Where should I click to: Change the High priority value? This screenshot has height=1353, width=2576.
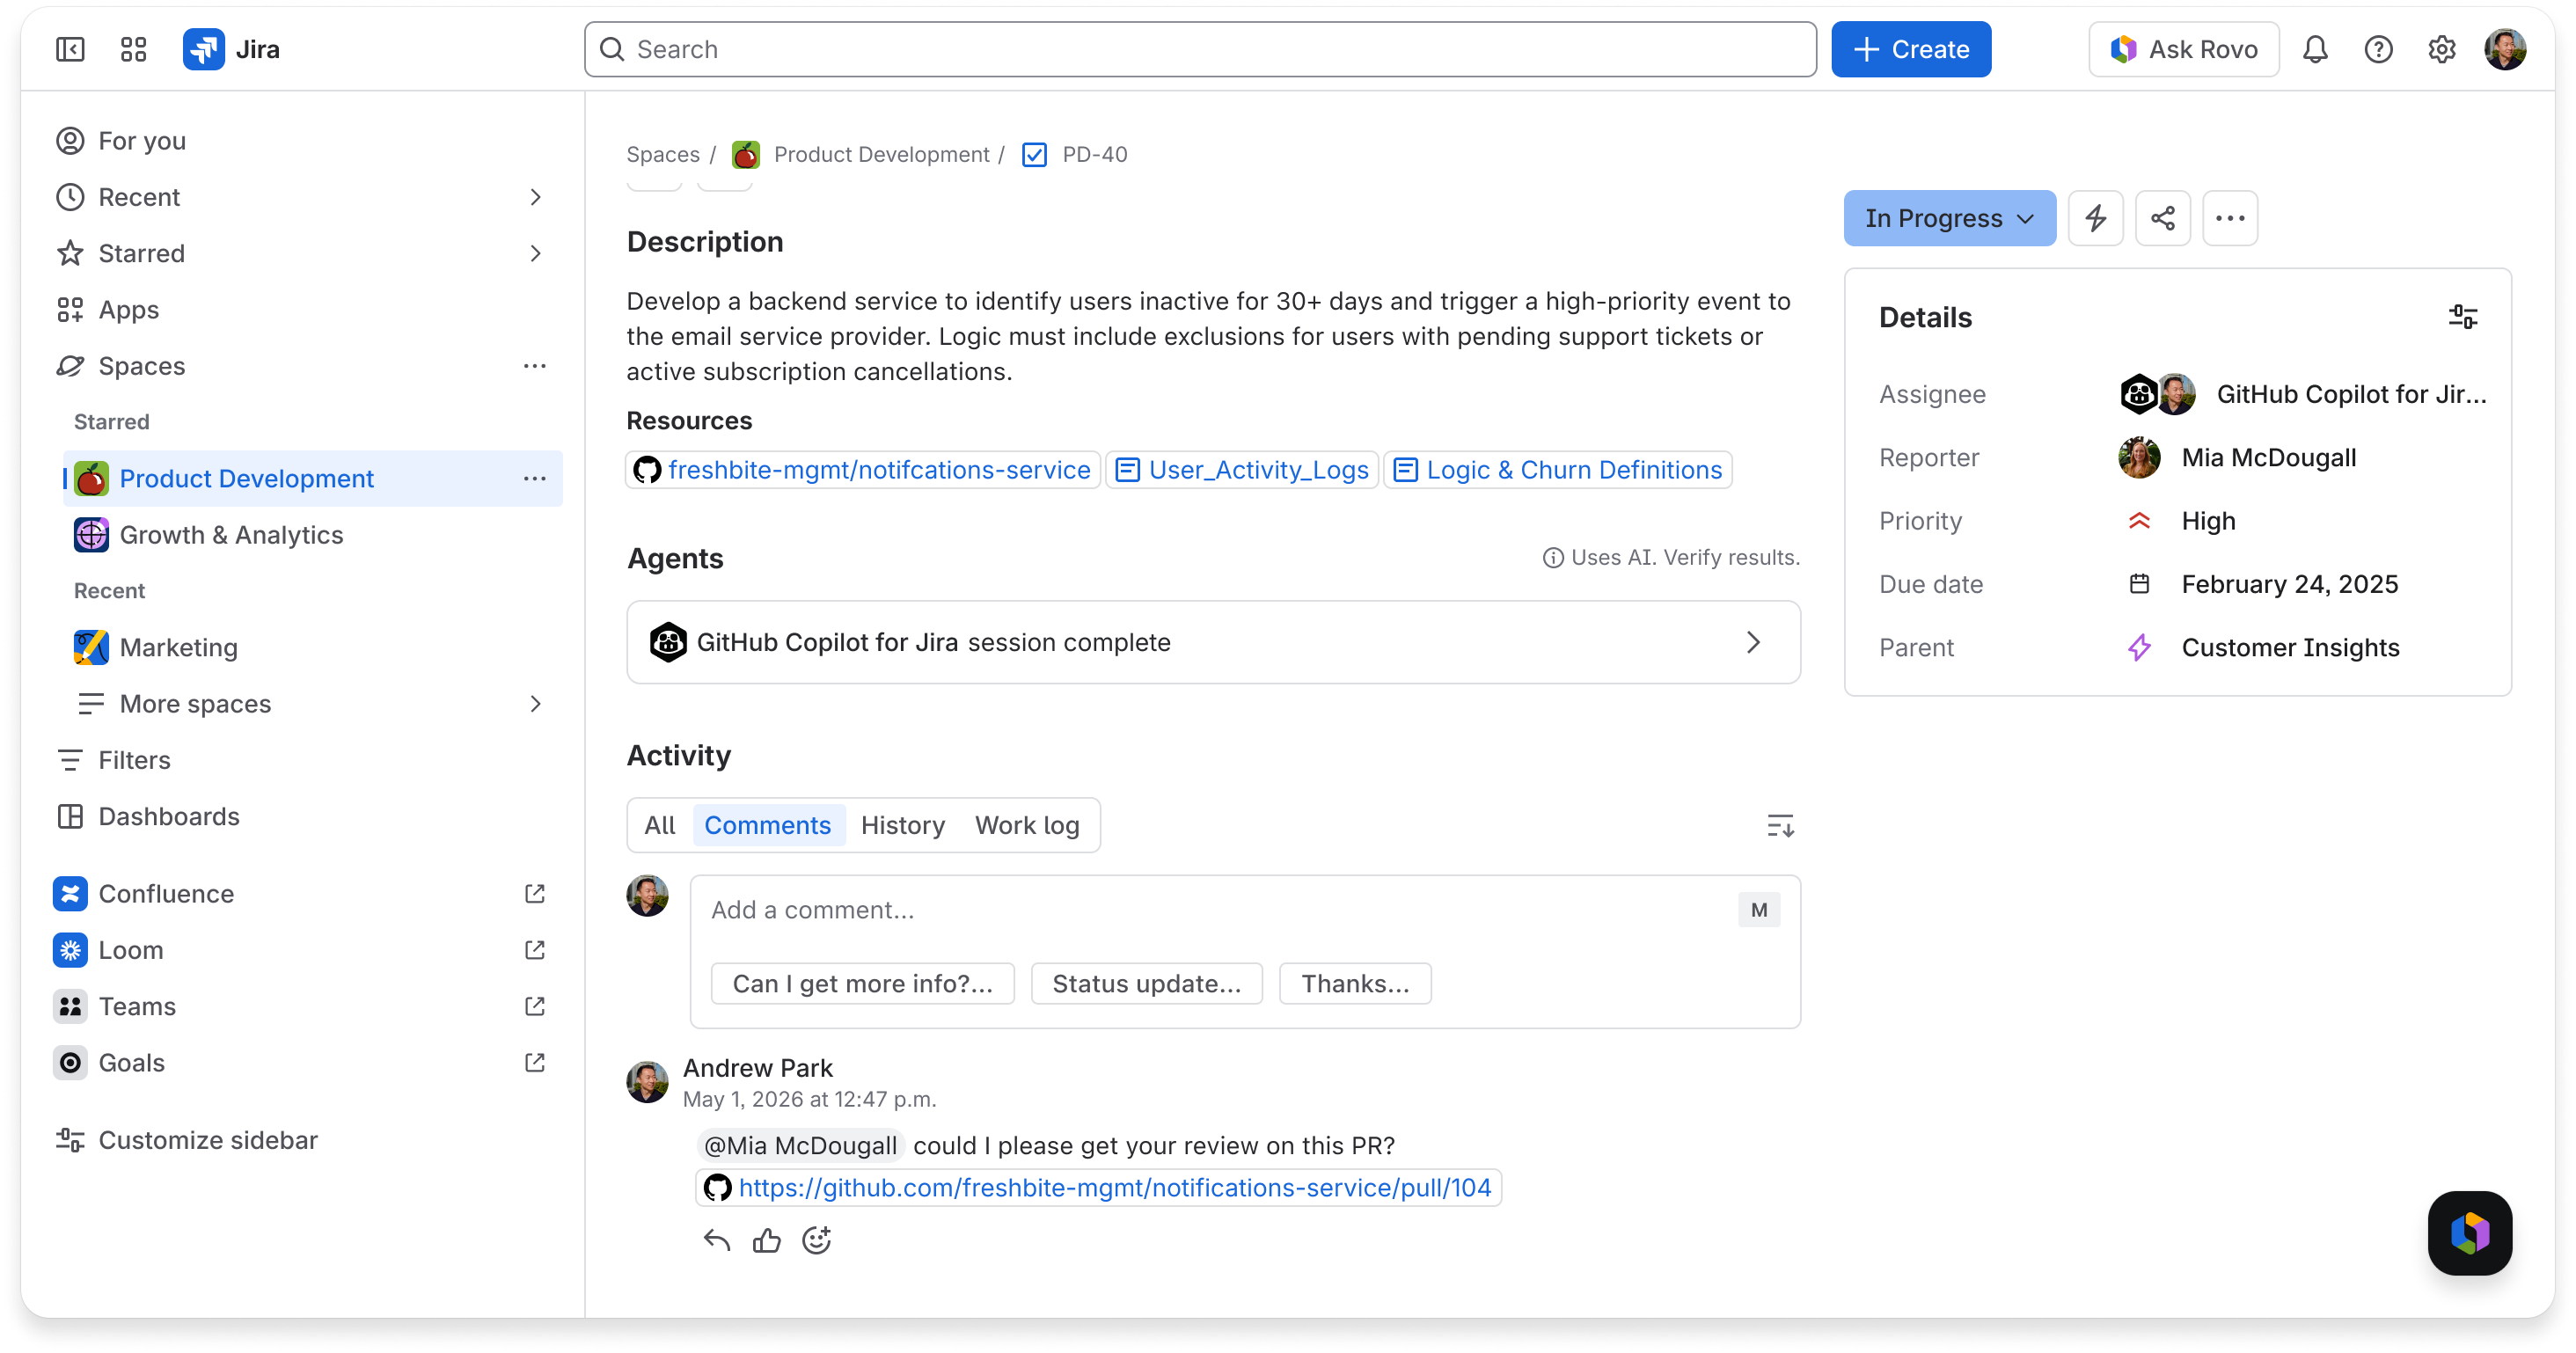tap(2181, 521)
